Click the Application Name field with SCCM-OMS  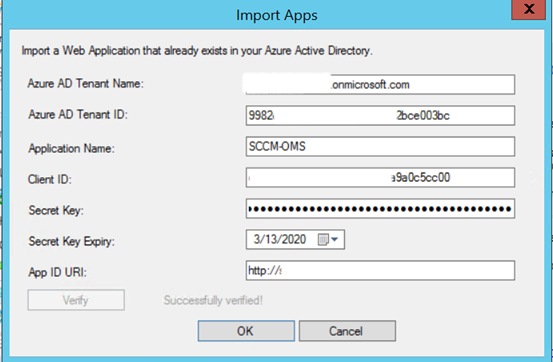380,146
